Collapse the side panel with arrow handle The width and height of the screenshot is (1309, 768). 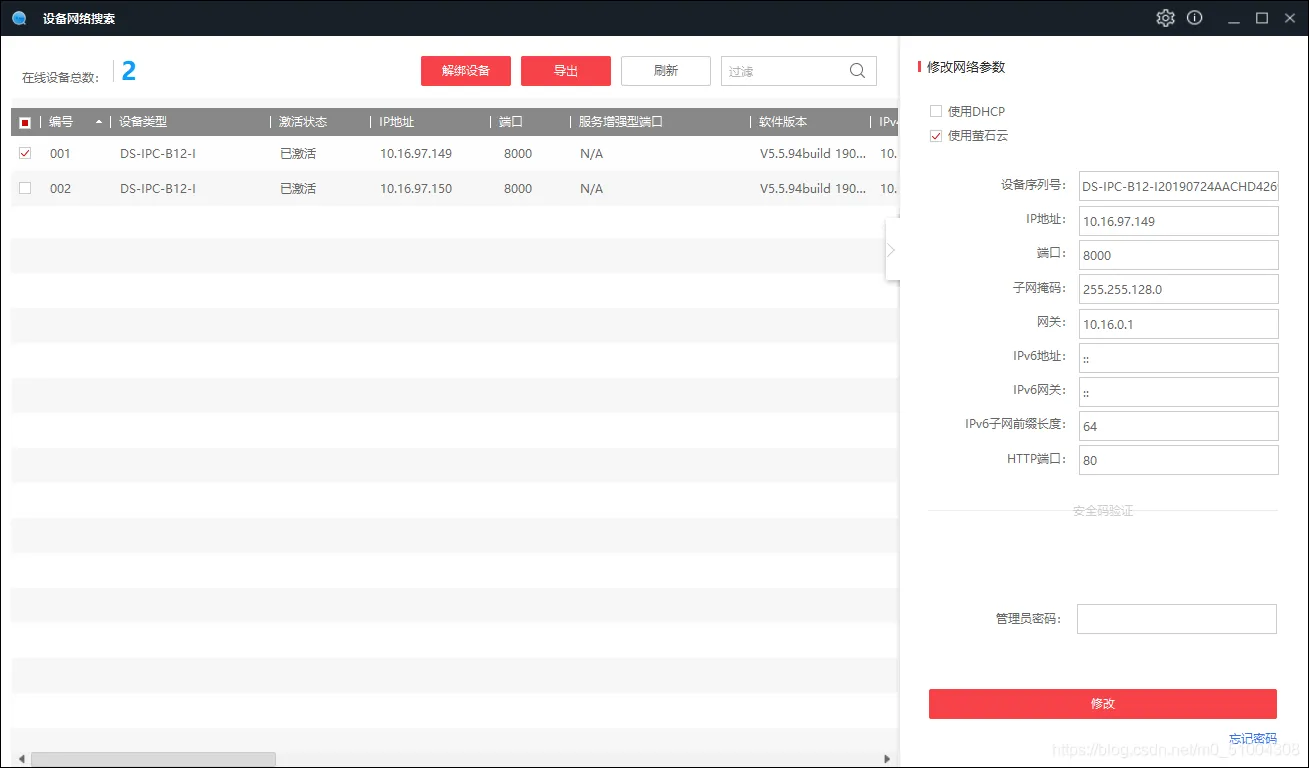(891, 249)
